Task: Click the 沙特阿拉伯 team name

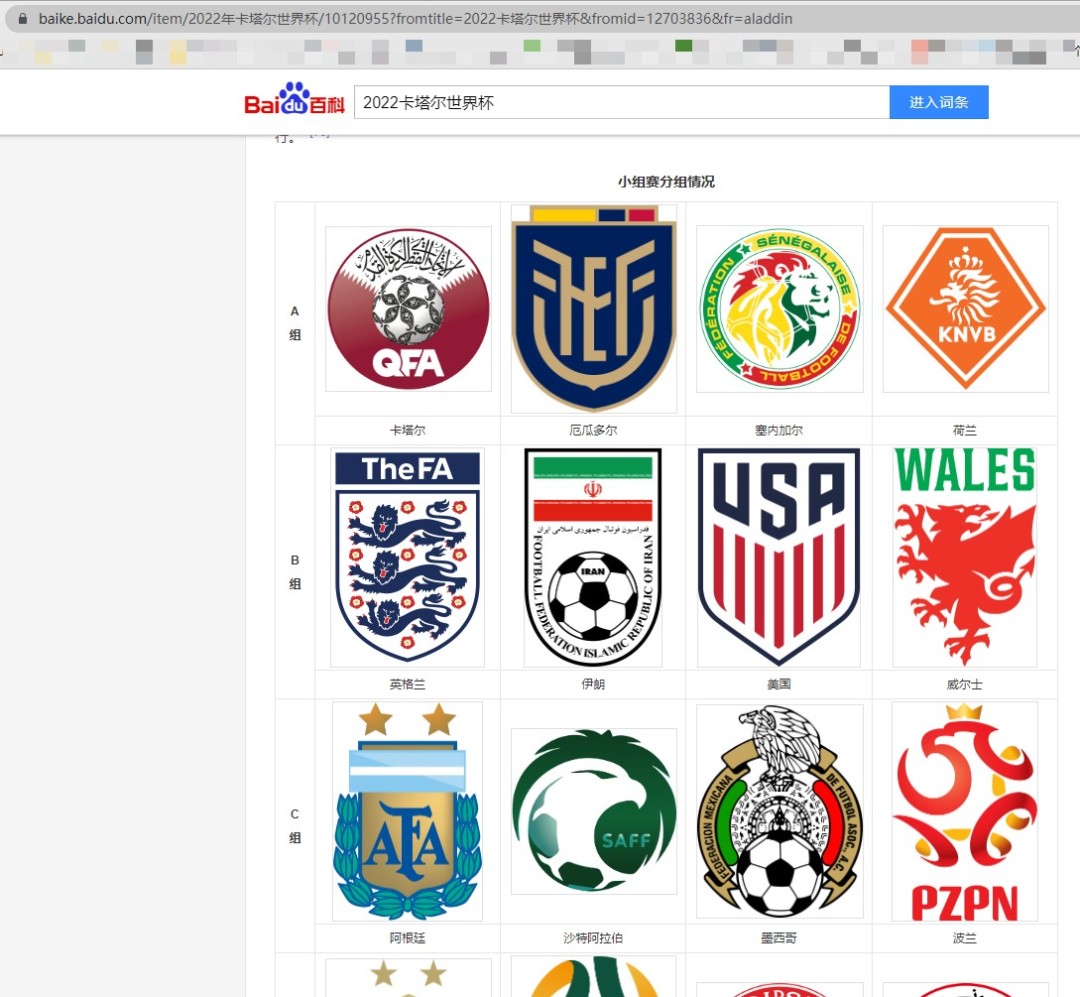Action: coord(593,938)
